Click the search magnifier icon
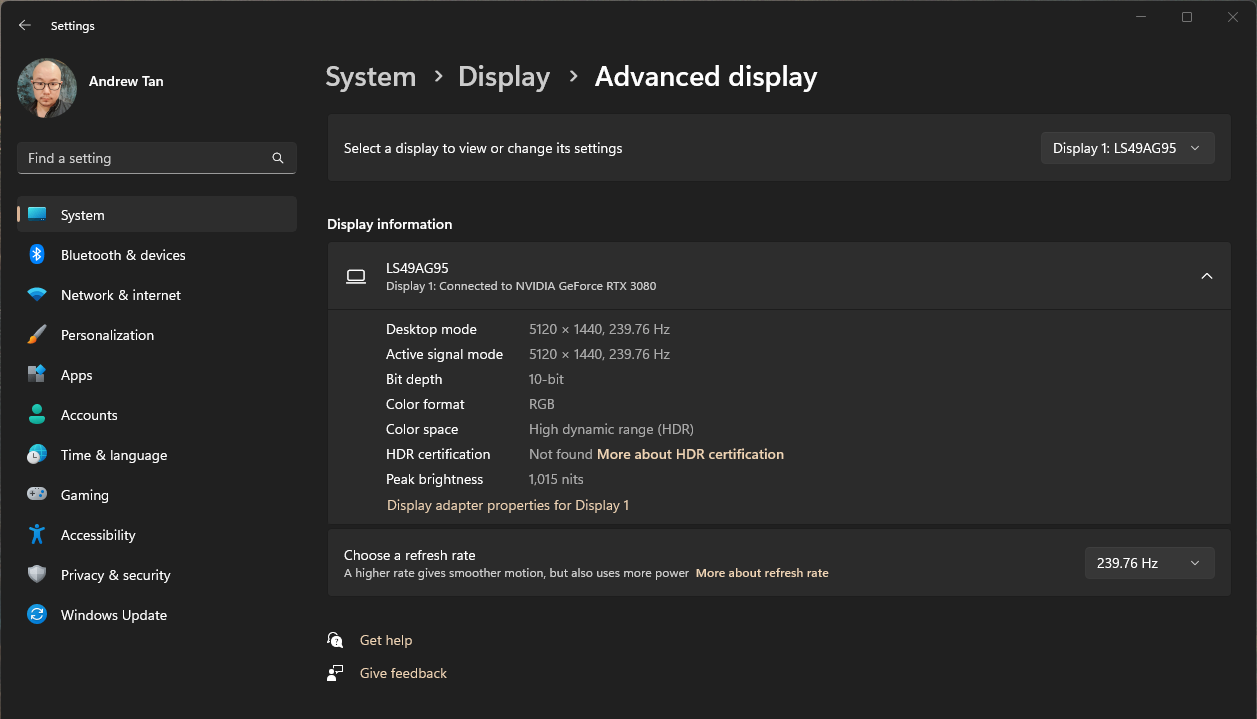Screen dimensions: 1257x719 (x=278, y=158)
